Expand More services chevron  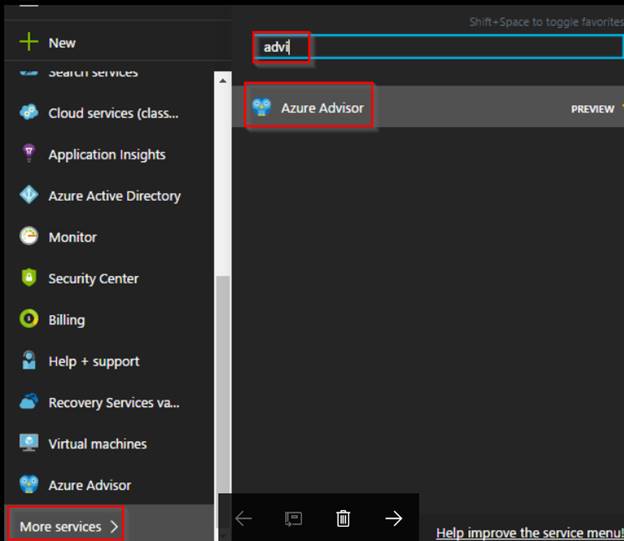[114, 526]
